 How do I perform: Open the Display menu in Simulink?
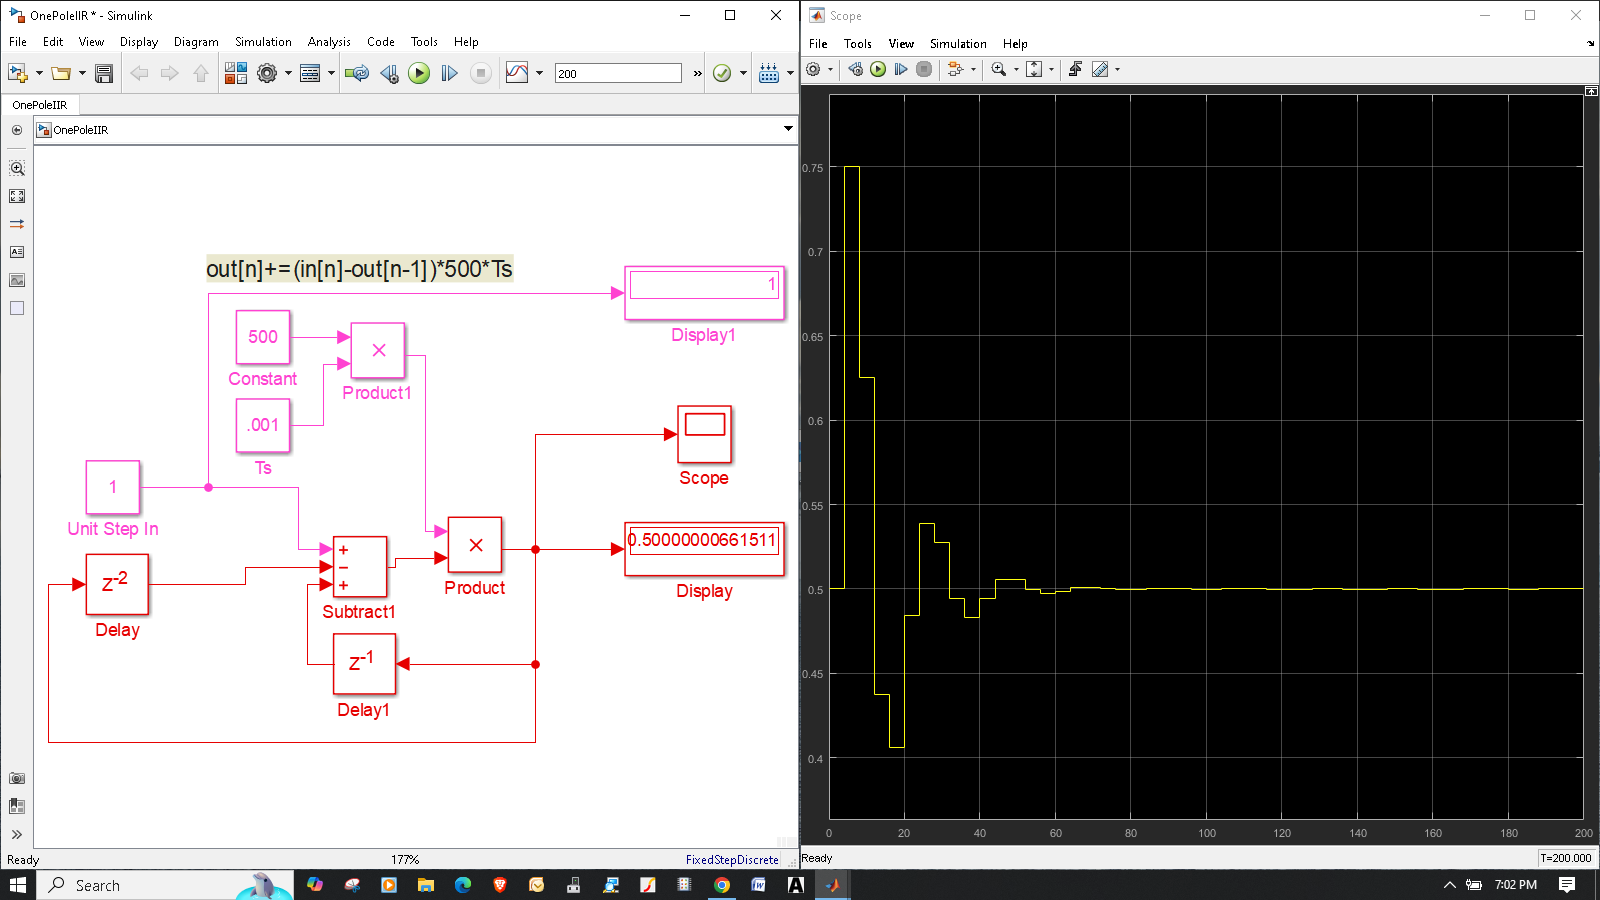139,42
